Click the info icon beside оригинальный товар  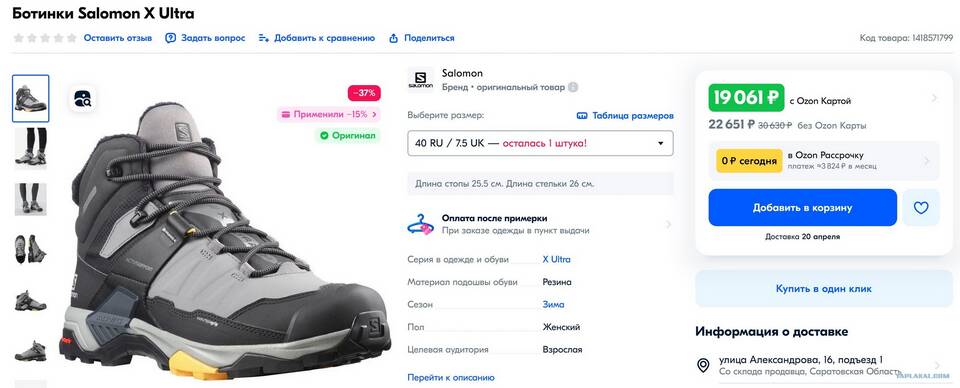click(572, 88)
